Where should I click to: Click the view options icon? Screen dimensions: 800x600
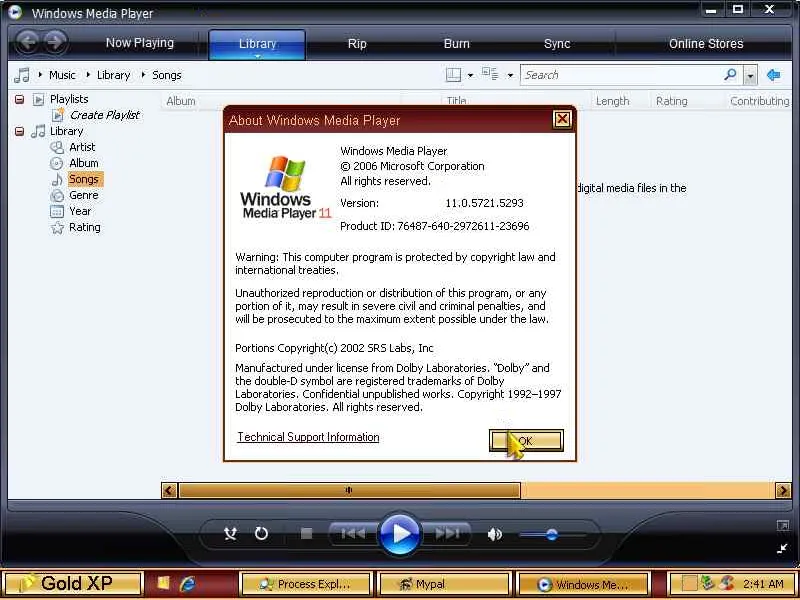(x=490, y=74)
